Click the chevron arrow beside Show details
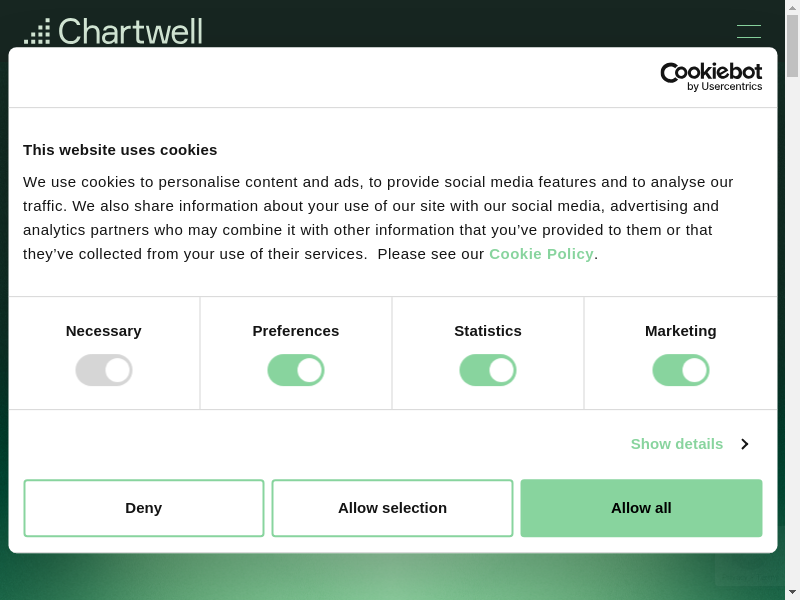 [x=744, y=444]
